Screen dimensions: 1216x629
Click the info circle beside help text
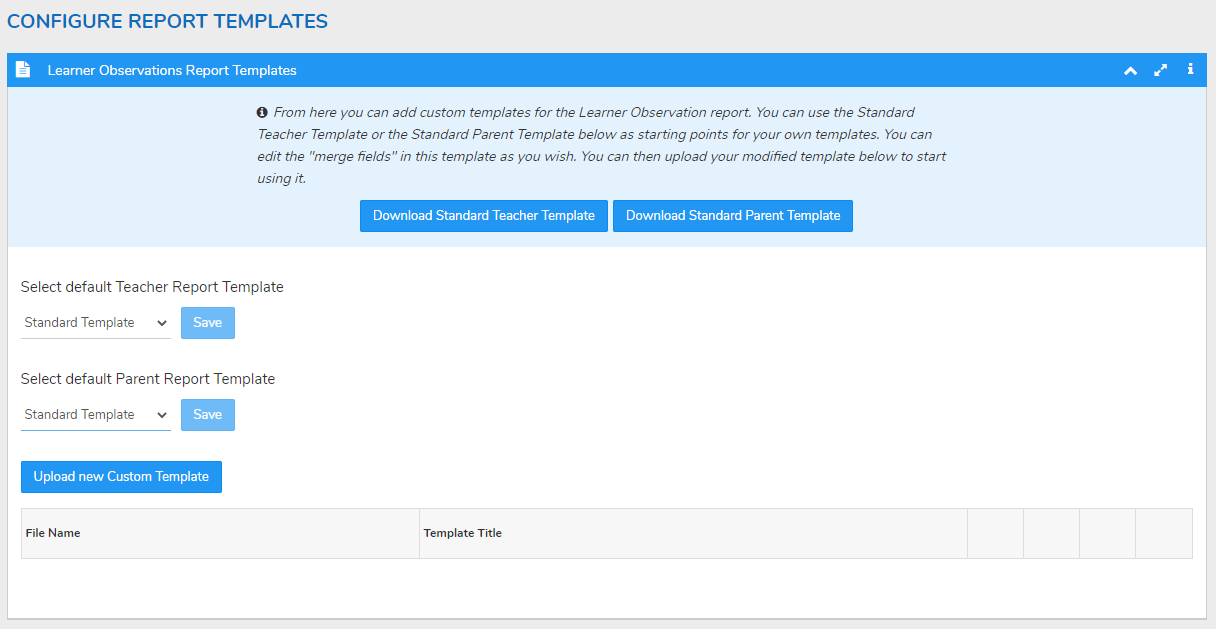click(262, 112)
